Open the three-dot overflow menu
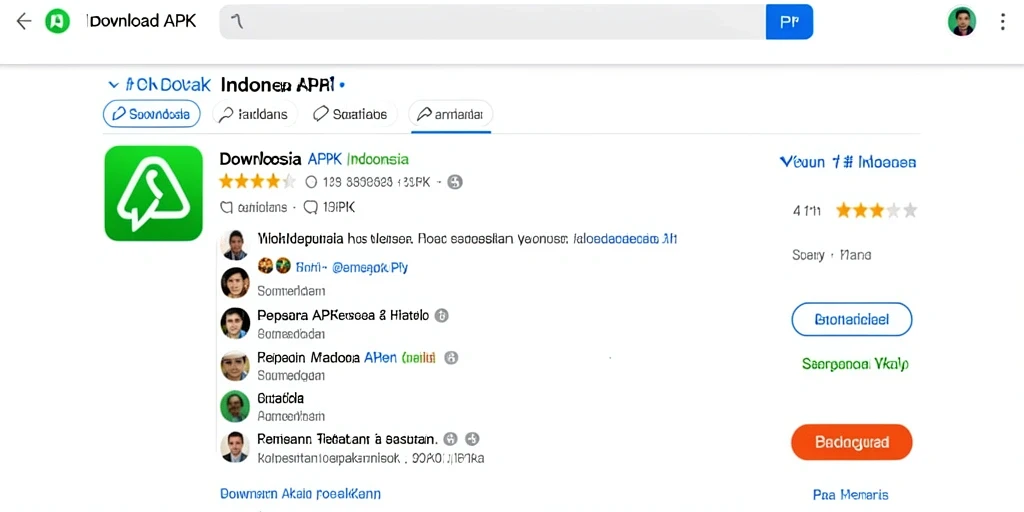 [x=1002, y=22]
